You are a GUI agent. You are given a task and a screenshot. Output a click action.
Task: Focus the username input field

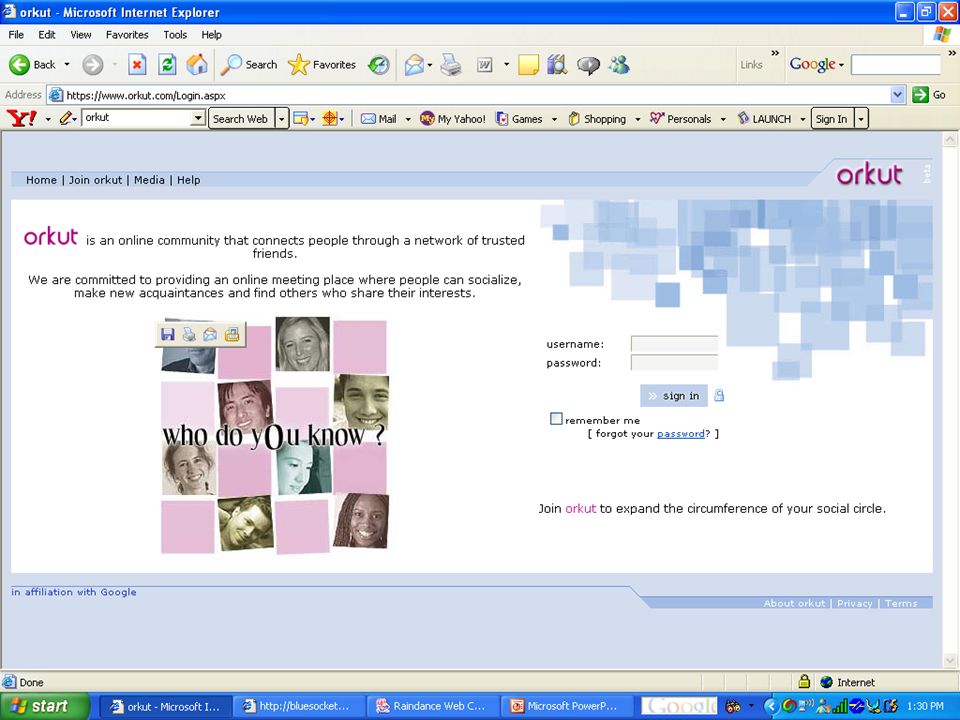point(674,343)
